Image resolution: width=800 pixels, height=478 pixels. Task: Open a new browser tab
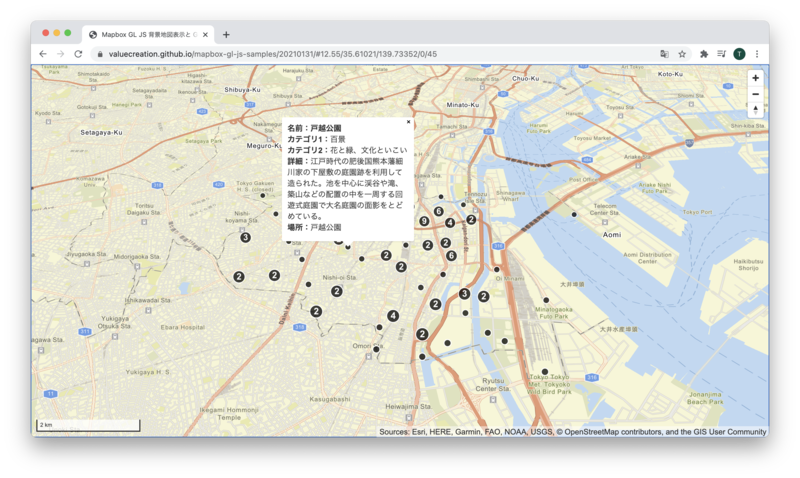[226, 35]
